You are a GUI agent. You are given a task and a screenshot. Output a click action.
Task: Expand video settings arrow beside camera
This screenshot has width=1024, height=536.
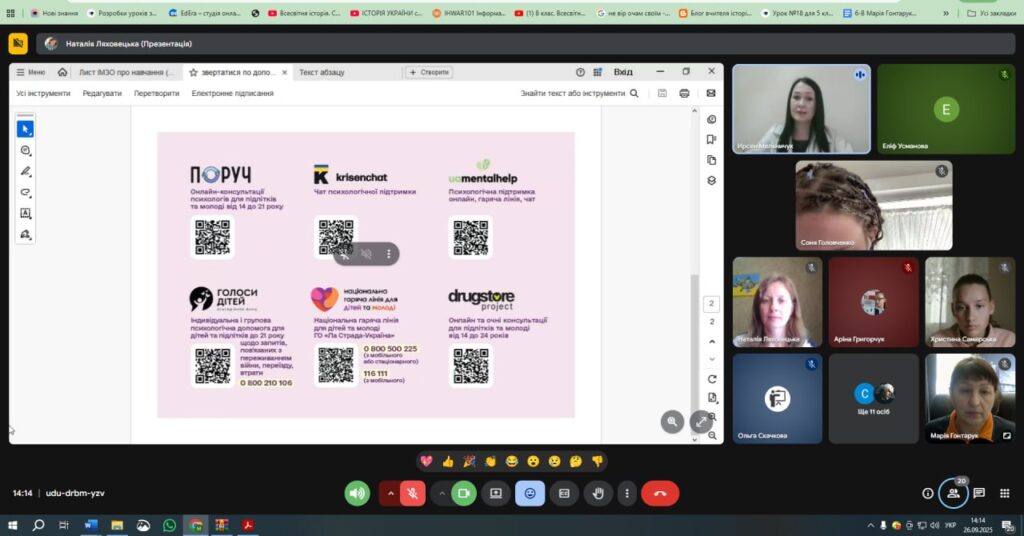coord(441,493)
